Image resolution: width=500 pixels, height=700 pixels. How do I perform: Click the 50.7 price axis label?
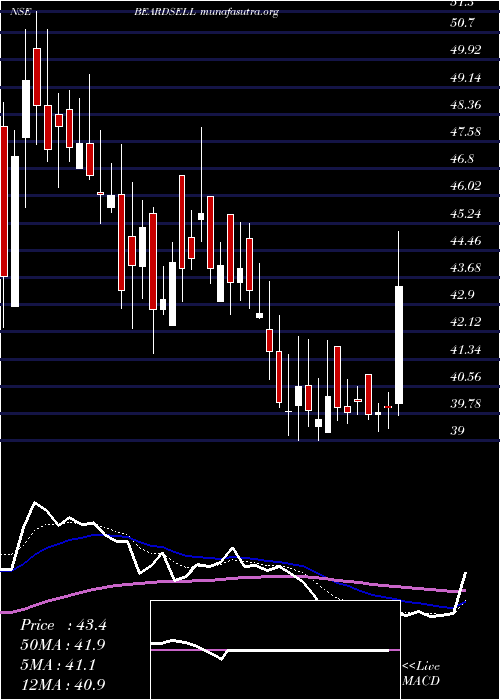[x=462, y=22]
